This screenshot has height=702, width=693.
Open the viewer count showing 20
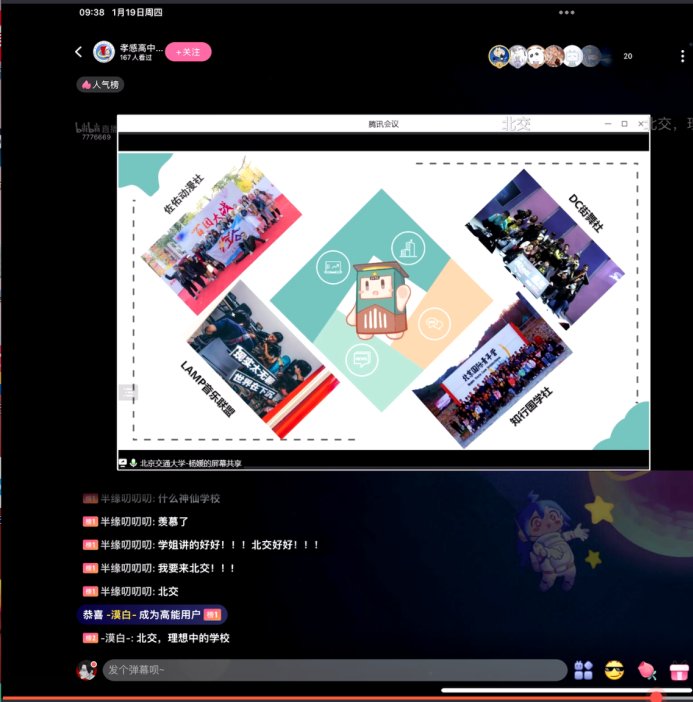point(628,57)
